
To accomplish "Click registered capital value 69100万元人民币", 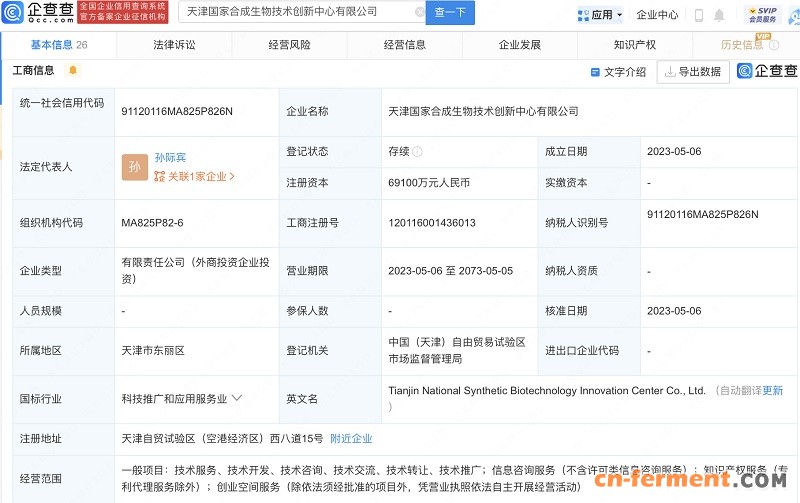I will (x=429, y=183).
